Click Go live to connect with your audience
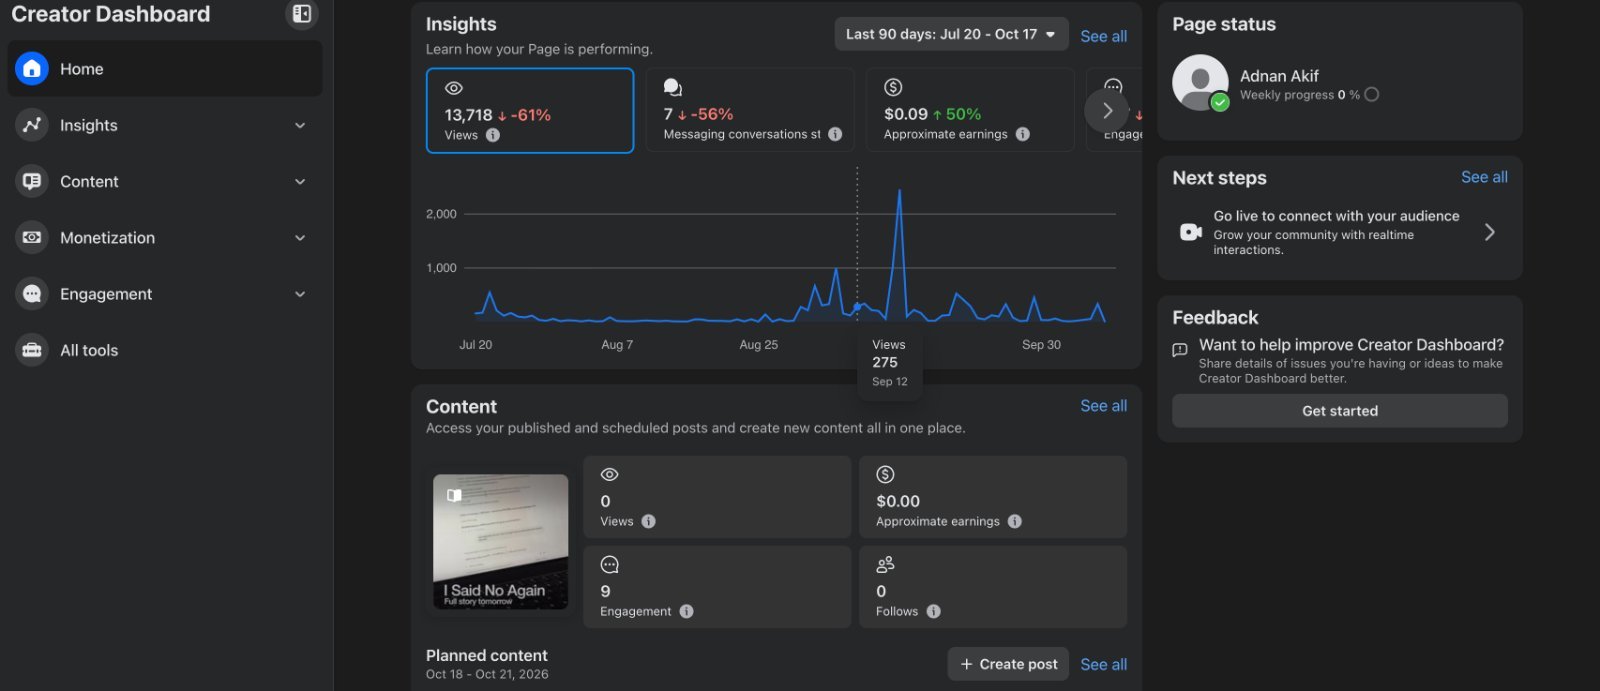 coord(1336,216)
